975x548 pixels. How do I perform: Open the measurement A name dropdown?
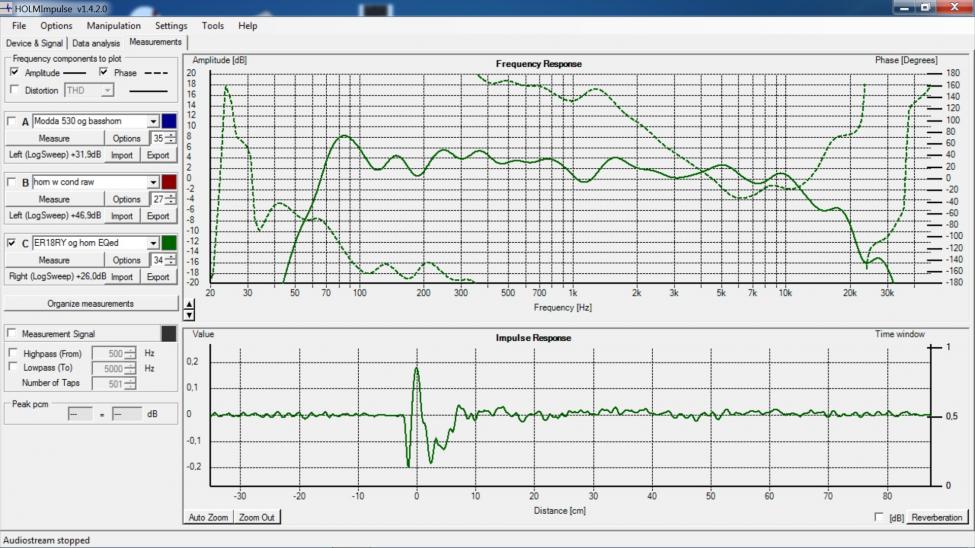153,121
